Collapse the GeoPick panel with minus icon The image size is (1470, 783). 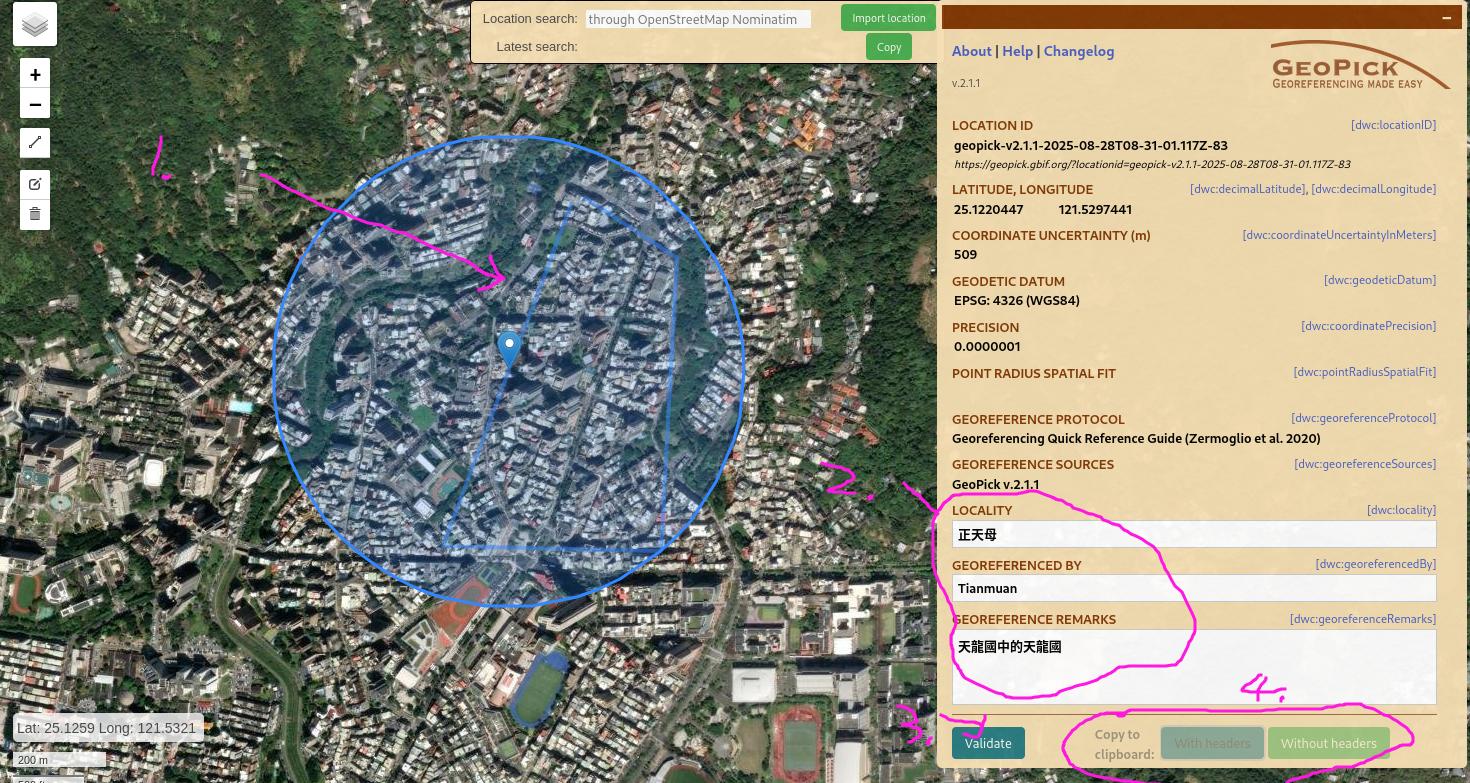[1446, 18]
